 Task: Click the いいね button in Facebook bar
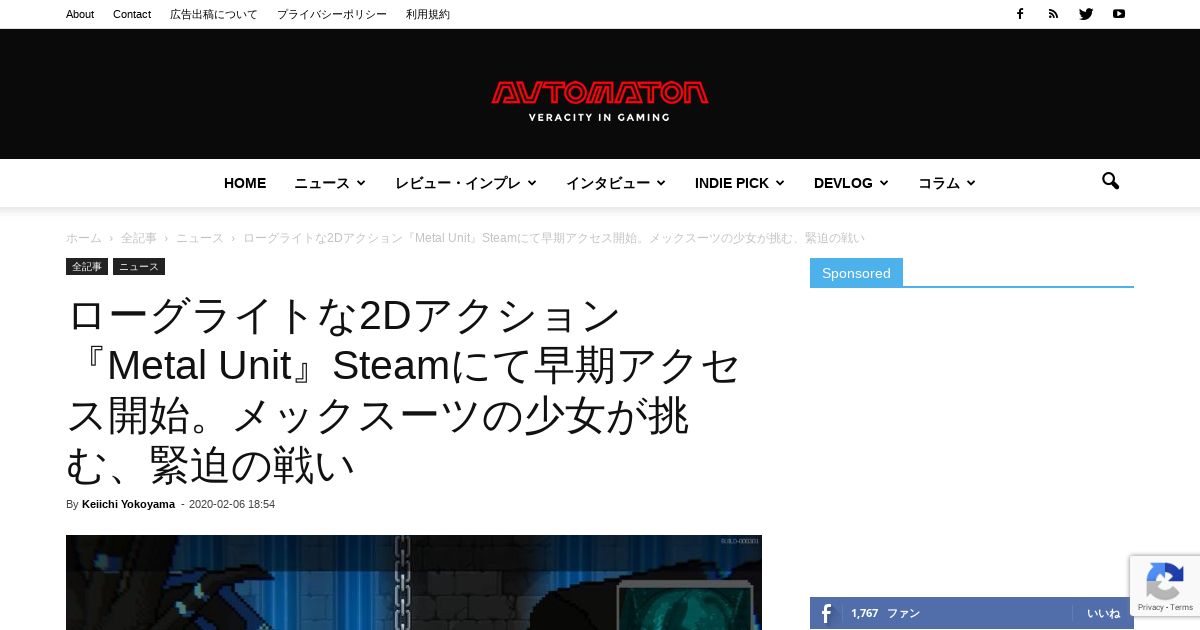(1104, 613)
